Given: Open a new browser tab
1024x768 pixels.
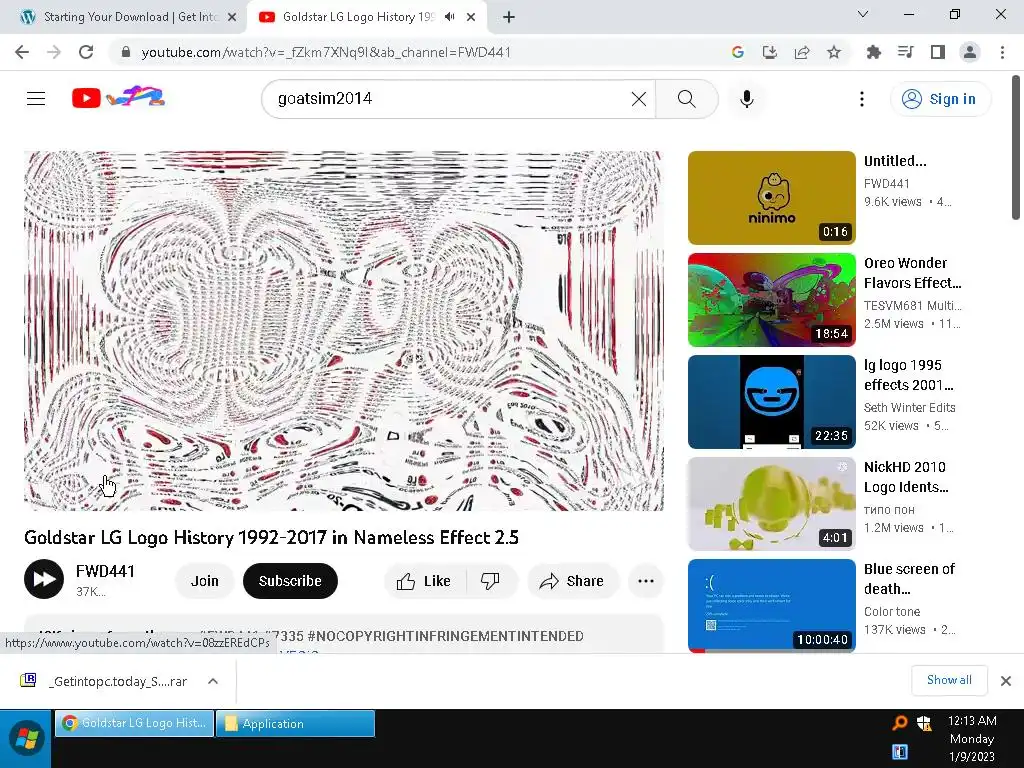Looking at the screenshot, I should pos(509,17).
